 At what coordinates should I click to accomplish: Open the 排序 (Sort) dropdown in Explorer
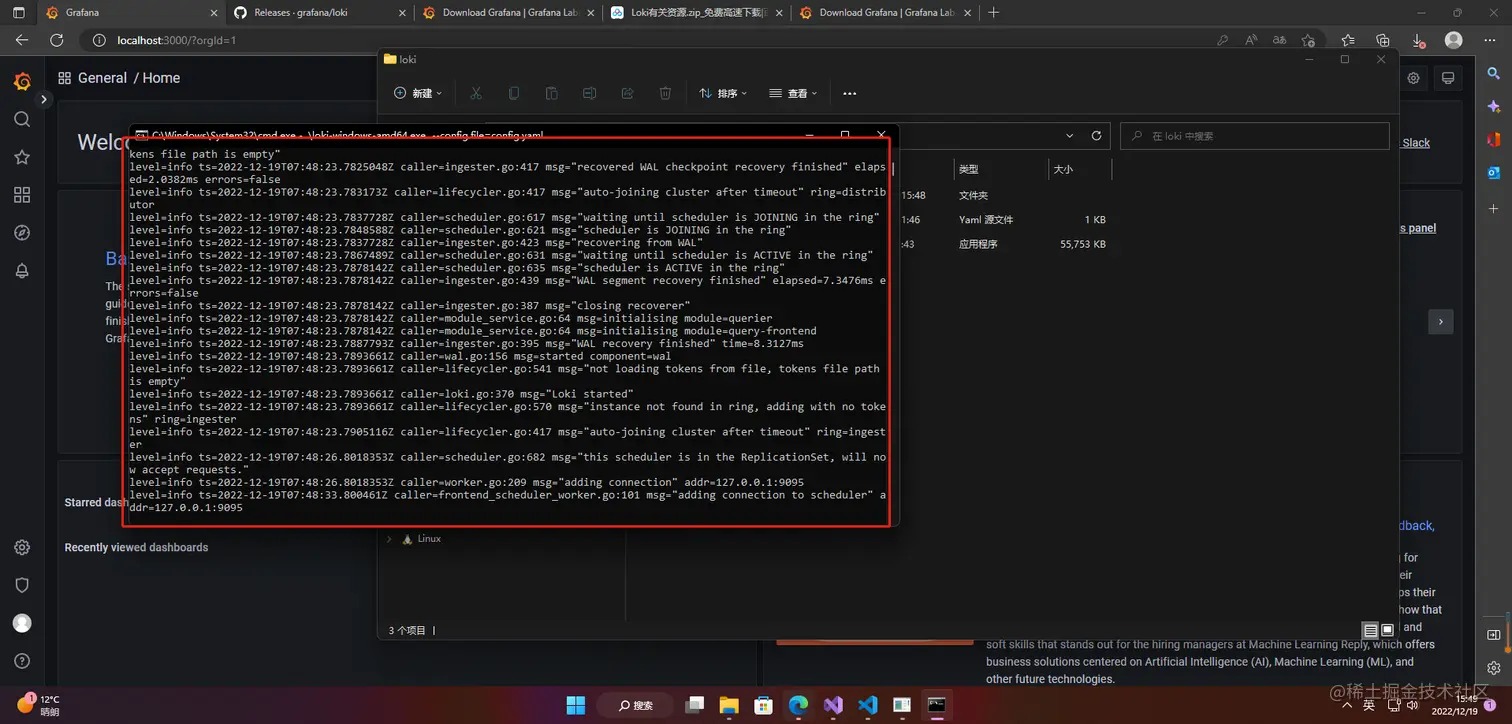723,93
